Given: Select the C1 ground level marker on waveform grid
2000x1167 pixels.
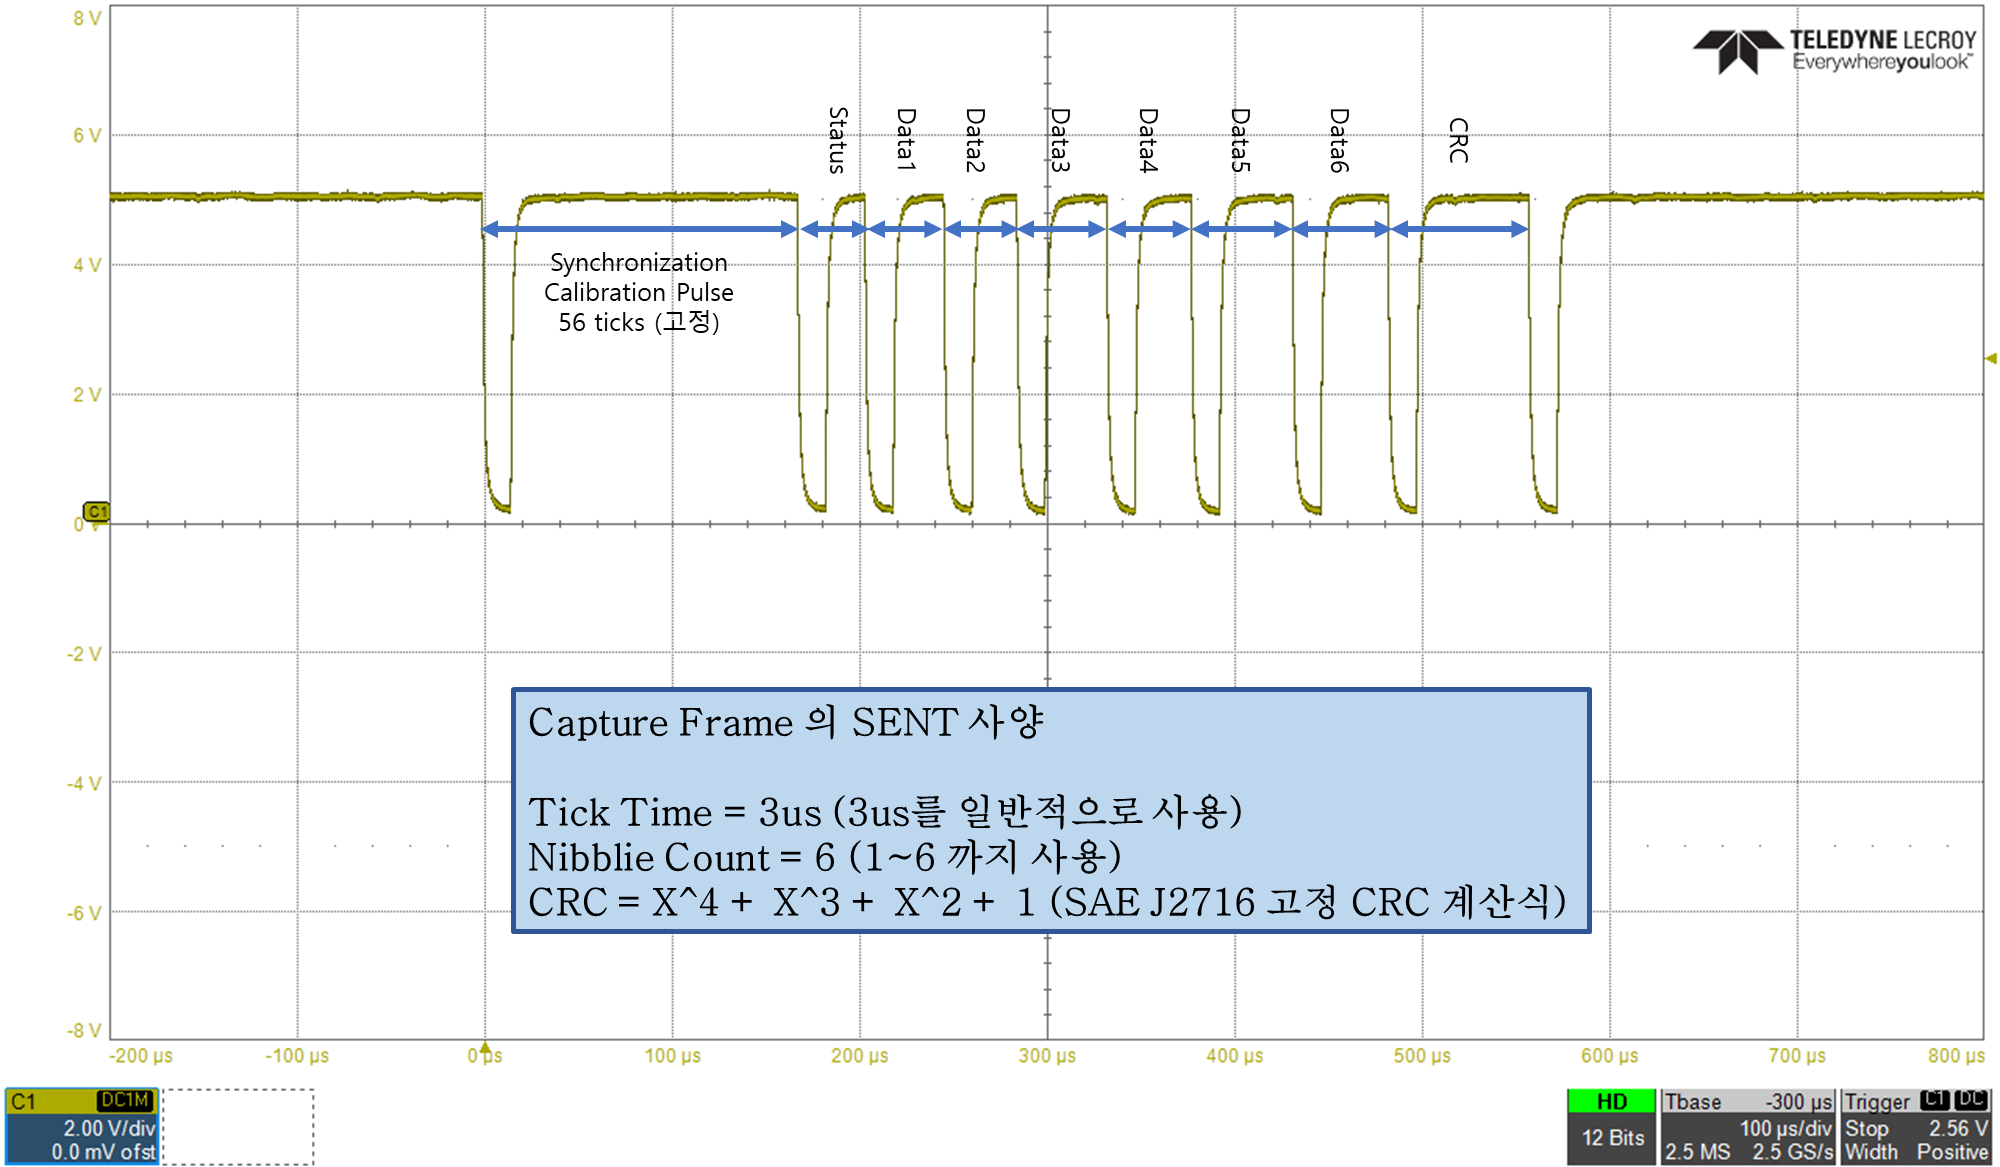Looking at the screenshot, I should (96, 512).
